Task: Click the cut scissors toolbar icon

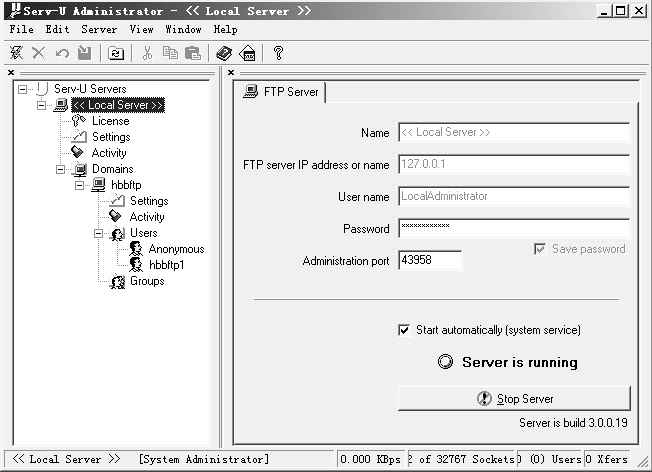Action: (x=147, y=53)
